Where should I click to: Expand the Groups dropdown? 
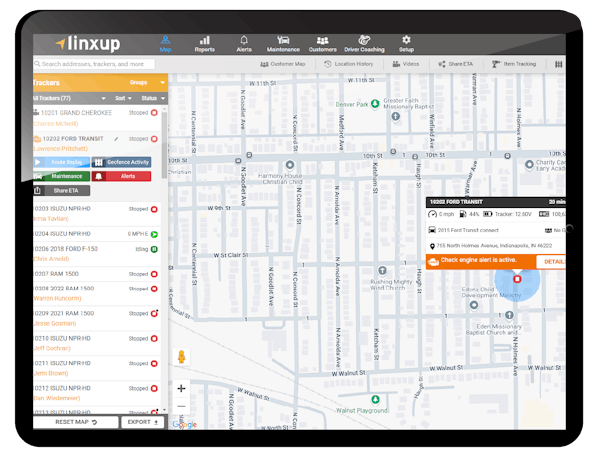pos(147,82)
